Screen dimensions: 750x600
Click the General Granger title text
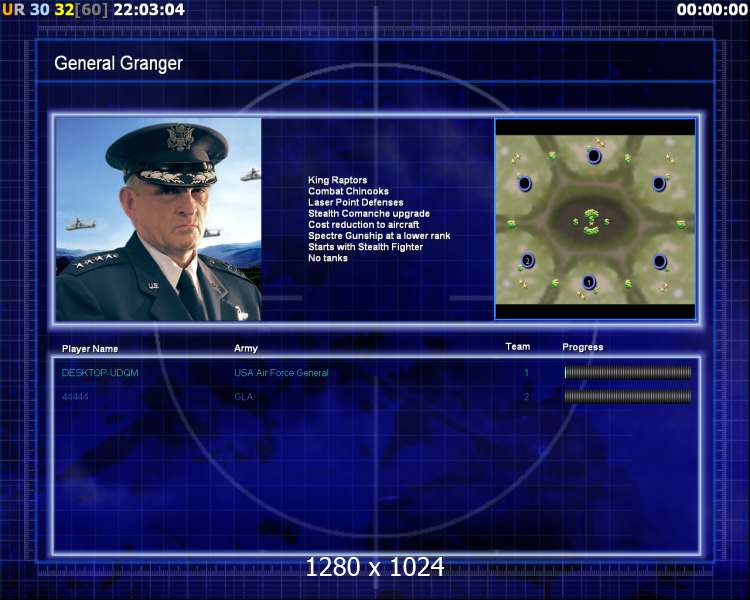coord(119,63)
